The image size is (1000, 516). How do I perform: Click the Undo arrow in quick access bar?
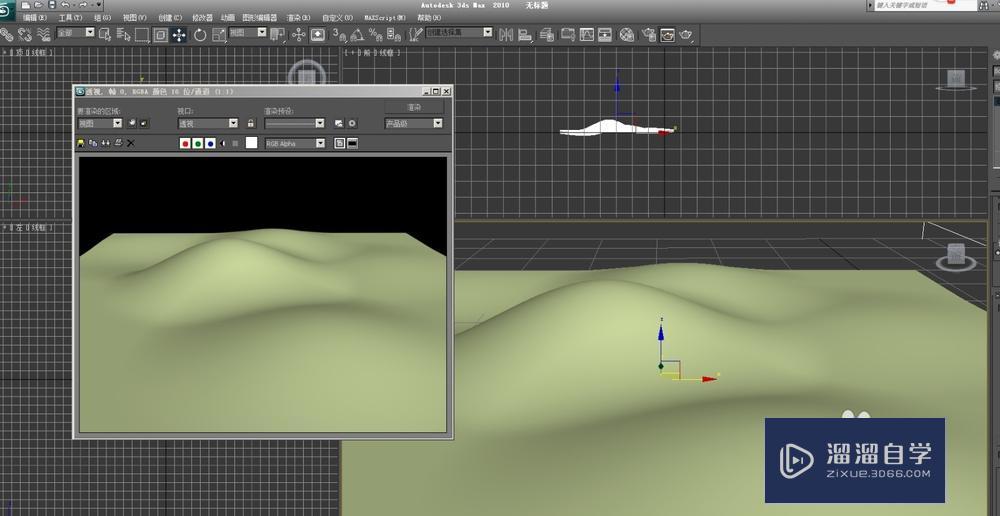pyautogui.click(x=65, y=4)
